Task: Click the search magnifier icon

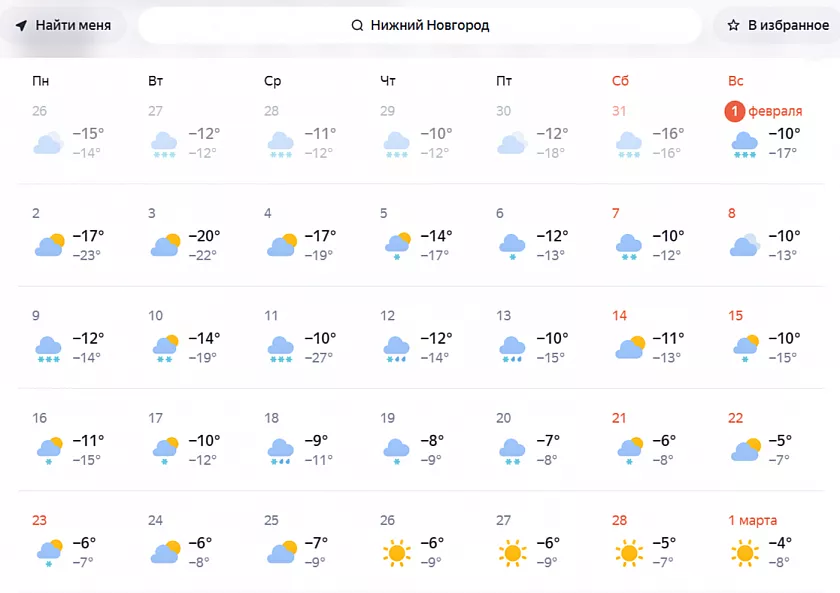Action: [357, 25]
